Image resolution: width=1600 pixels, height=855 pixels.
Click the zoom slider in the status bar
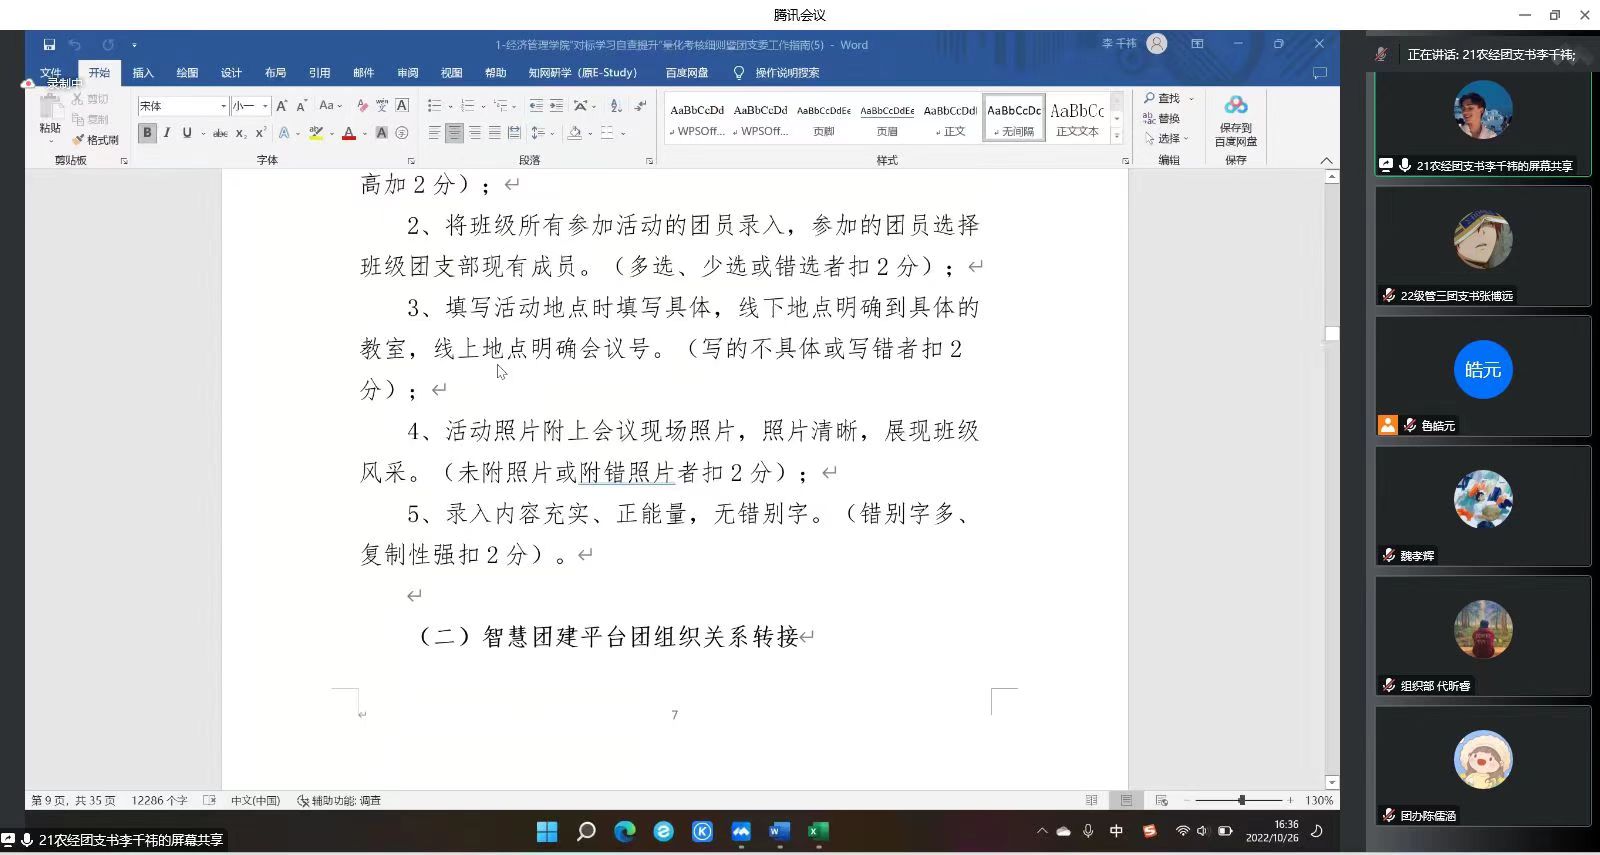[1241, 800]
